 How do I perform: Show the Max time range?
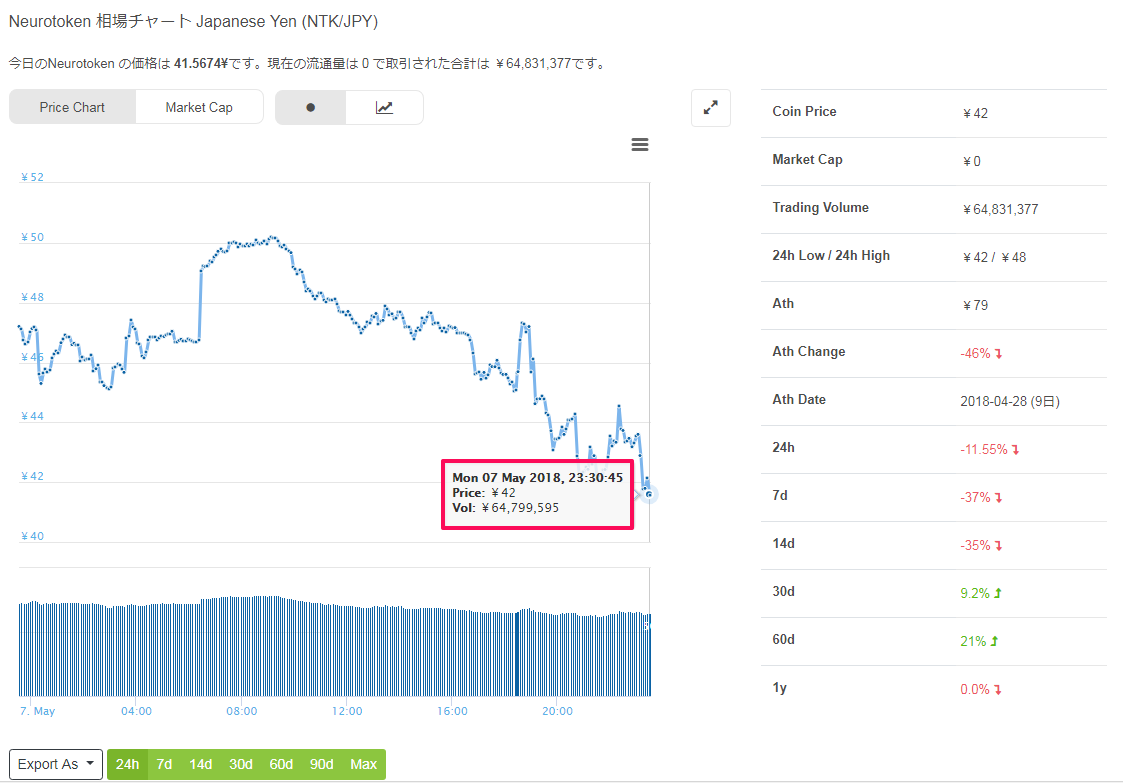[364, 764]
